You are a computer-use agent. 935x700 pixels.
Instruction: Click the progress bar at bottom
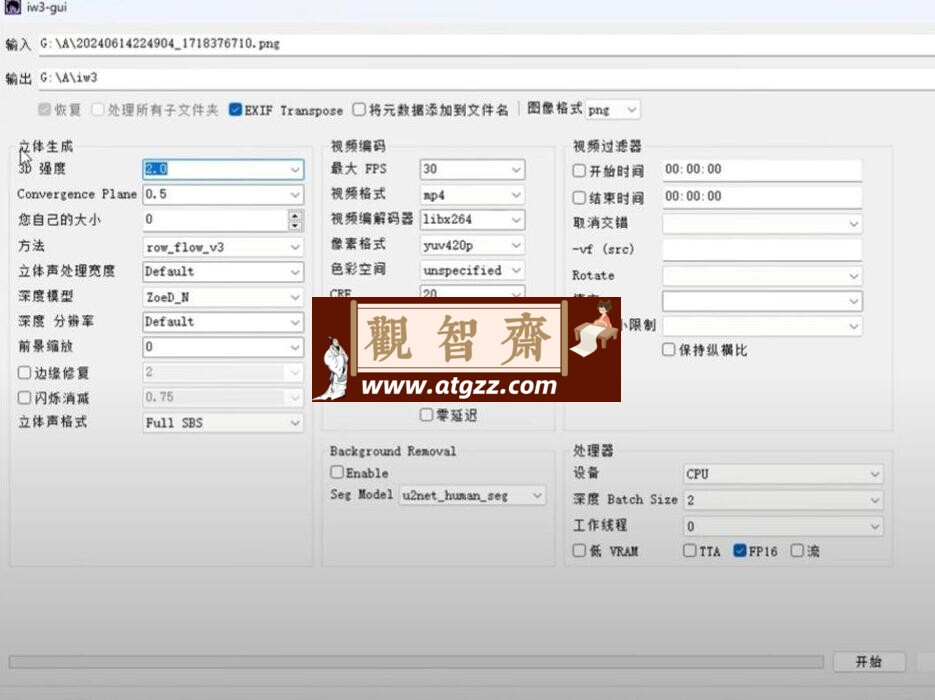tap(416, 662)
